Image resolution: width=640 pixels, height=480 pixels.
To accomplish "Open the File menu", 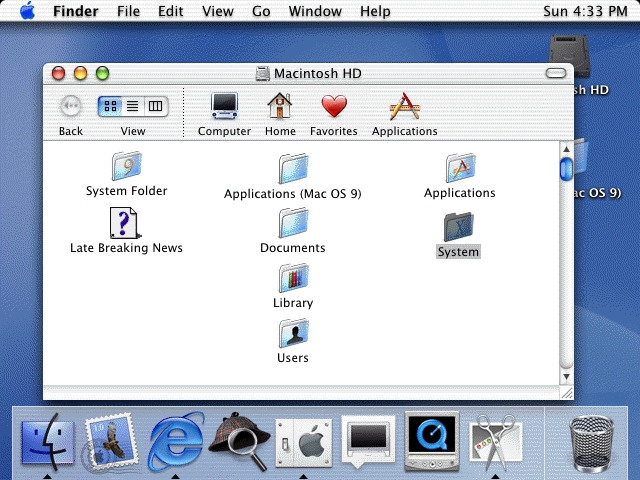I will pyautogui.click(x=128, y=11).
